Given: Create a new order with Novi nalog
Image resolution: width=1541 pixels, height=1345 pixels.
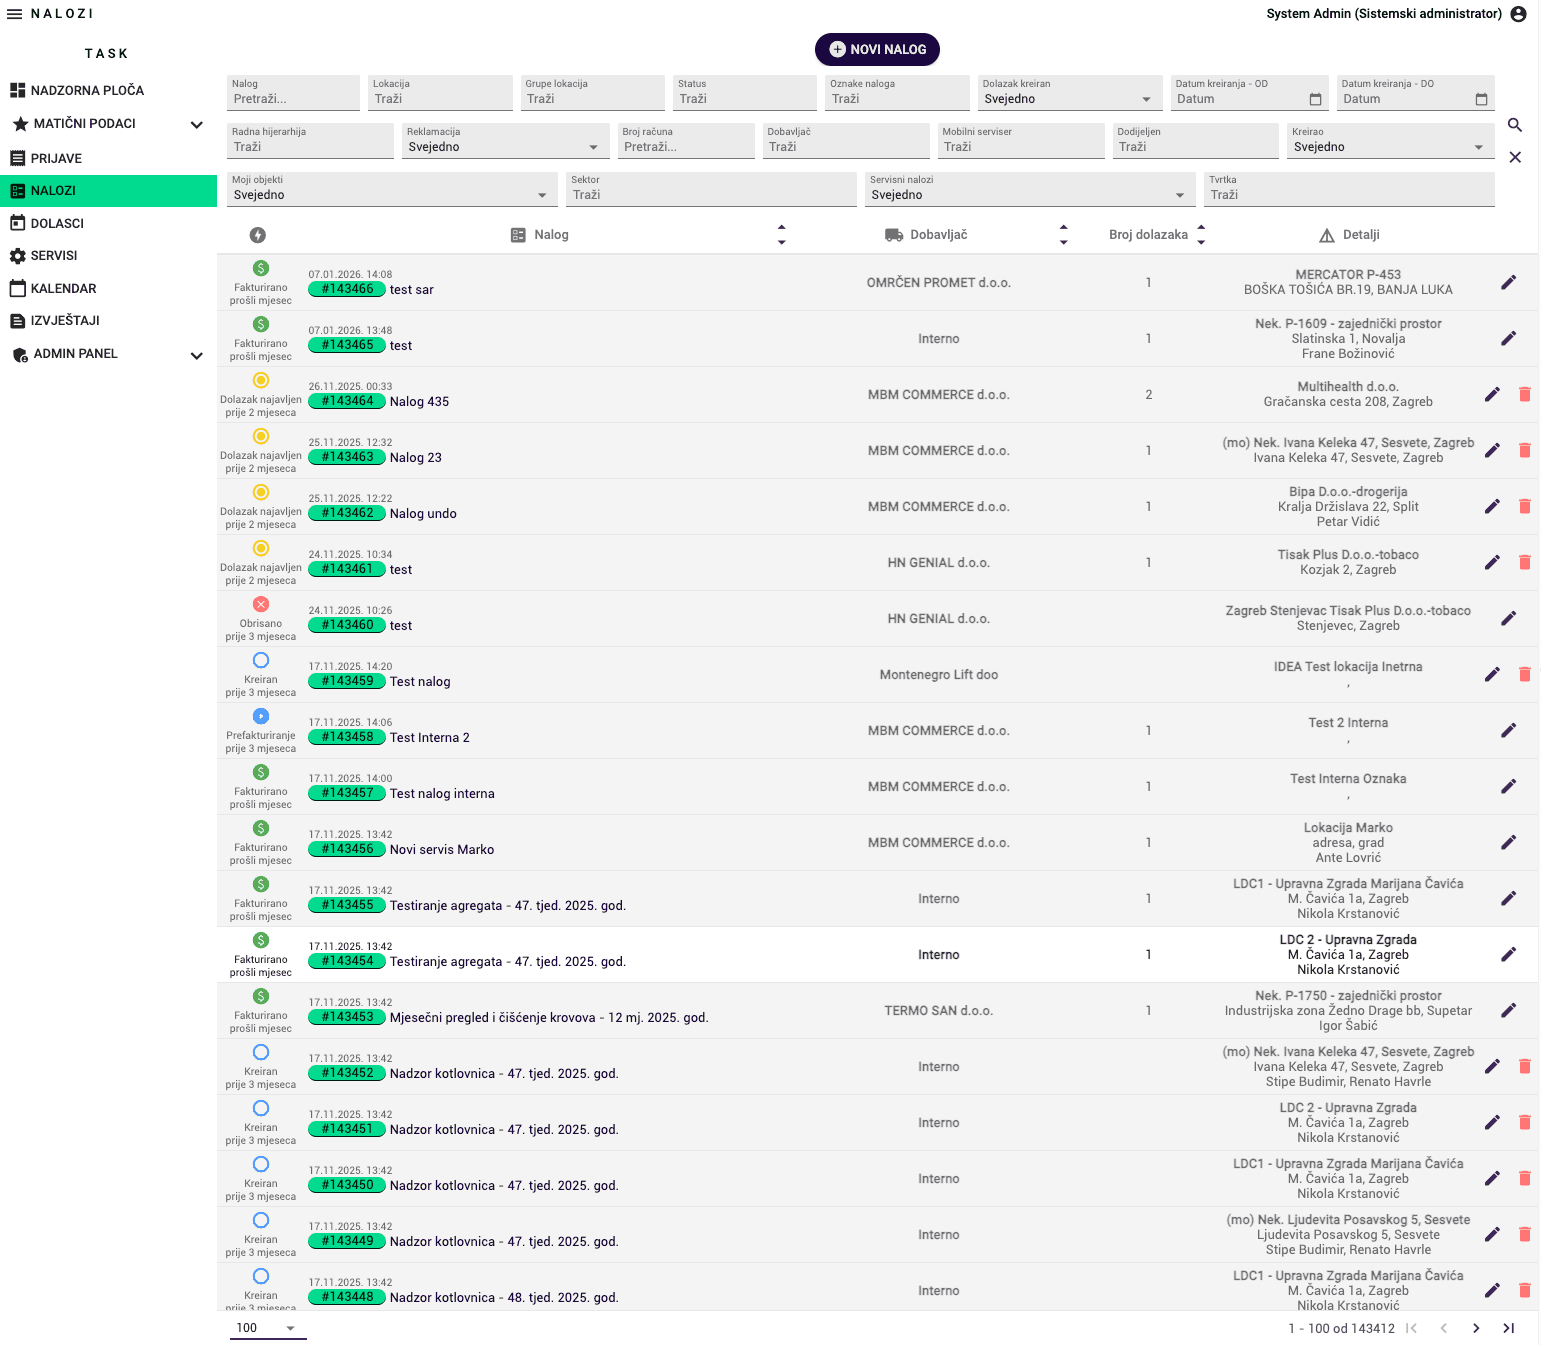Looking at the screenshot, I should click(x=877, y=49).
